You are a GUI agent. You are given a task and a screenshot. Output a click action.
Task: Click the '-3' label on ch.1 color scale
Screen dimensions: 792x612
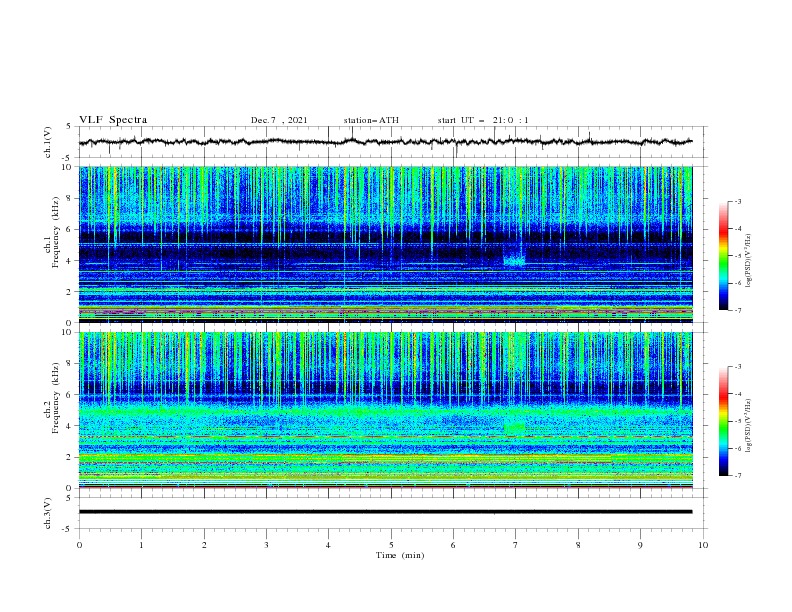tap(737, 201)
